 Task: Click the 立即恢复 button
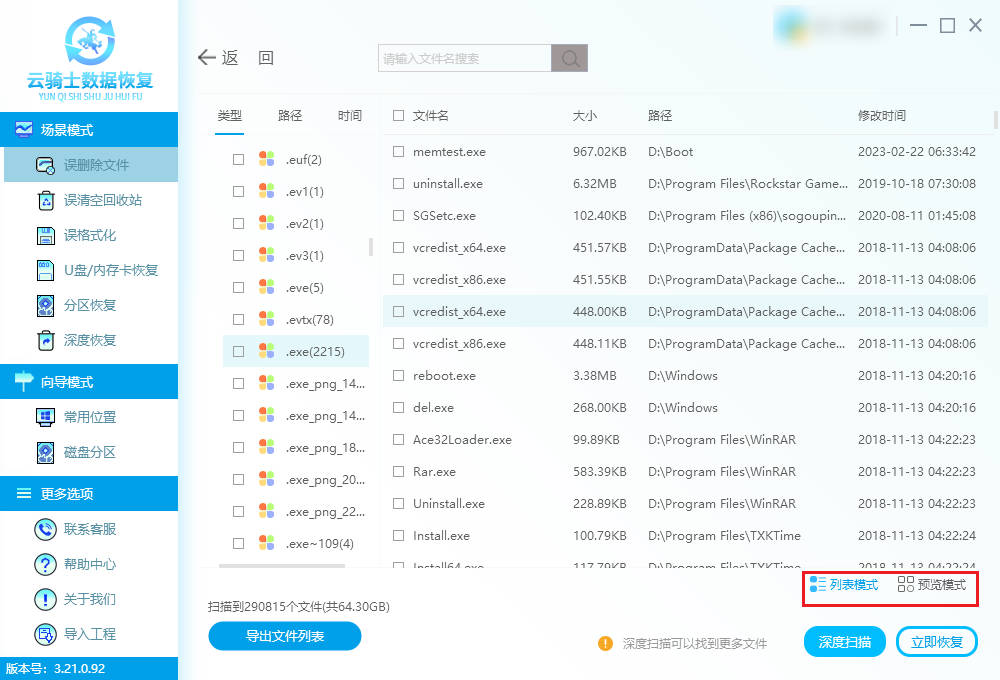pos(937,642)
